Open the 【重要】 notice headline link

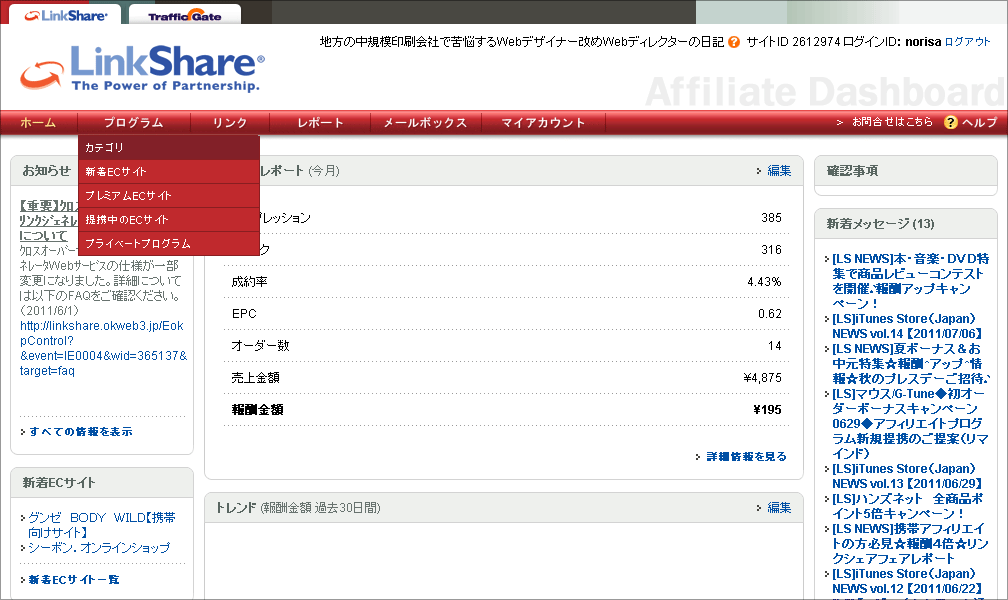48,220
